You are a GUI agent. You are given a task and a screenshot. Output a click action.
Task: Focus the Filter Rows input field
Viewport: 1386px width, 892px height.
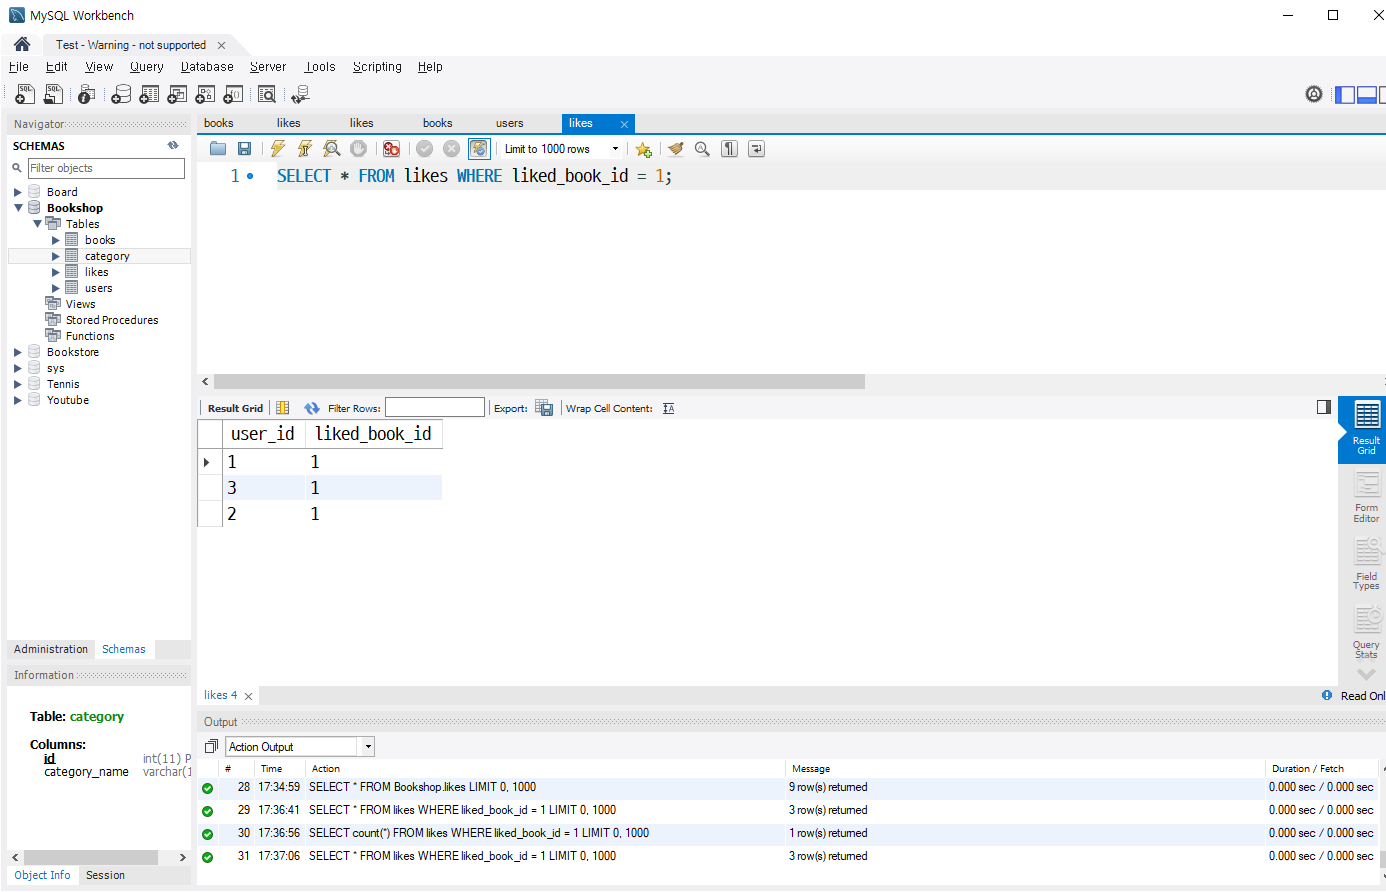click(435, 408)
